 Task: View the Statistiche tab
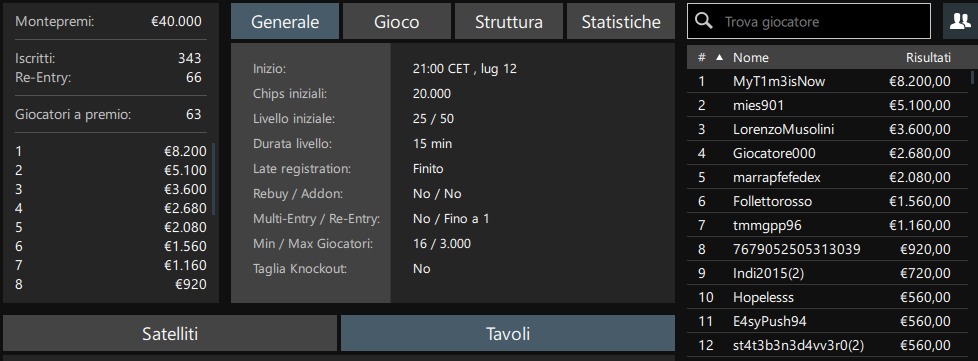[x=621, y=22]
